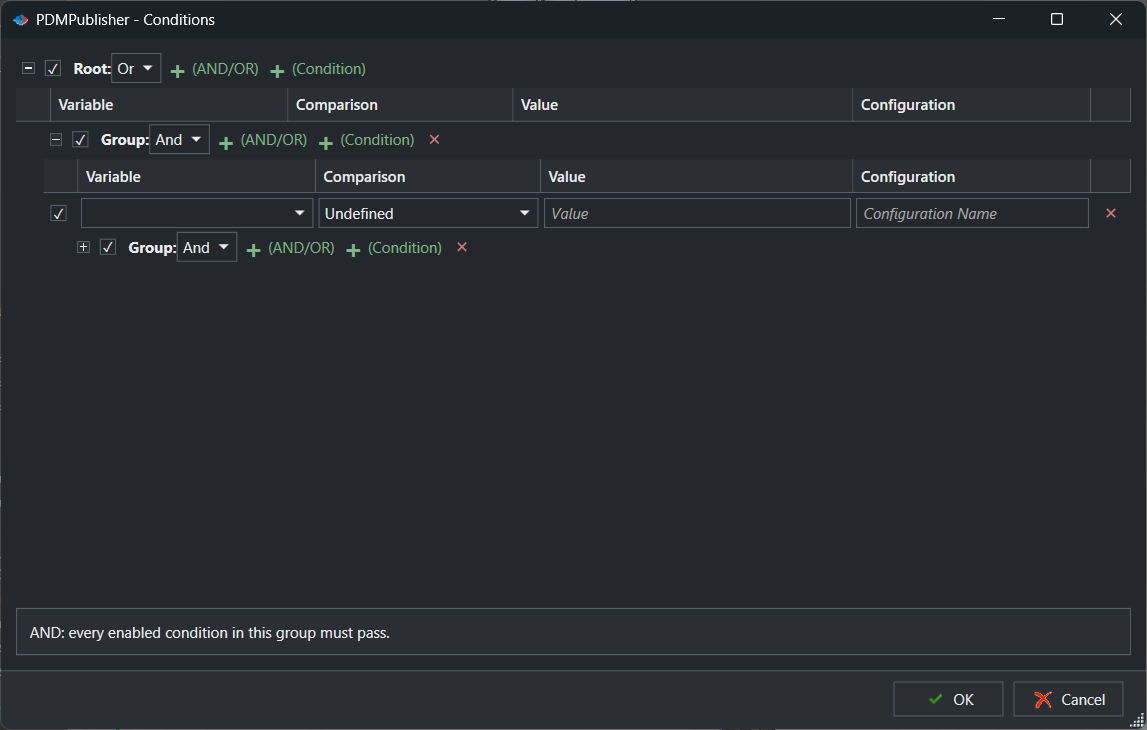Uncheck the Root enable checkbox
The image size is (1147, 730).
coord(53,69)
